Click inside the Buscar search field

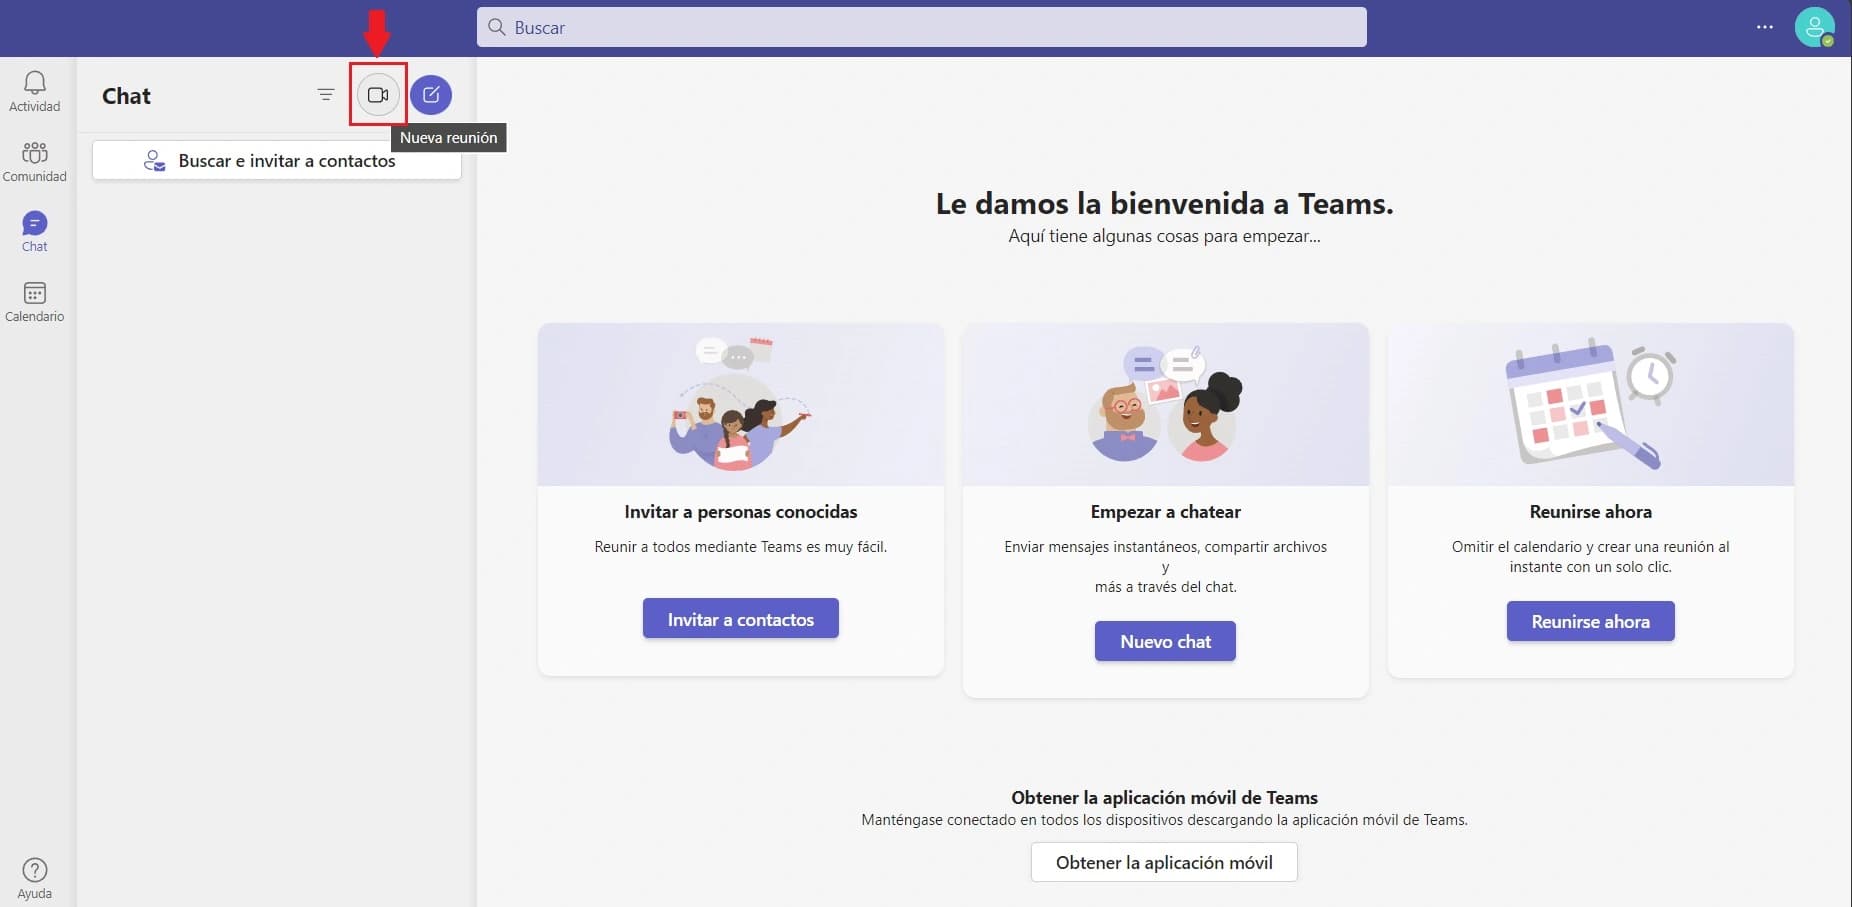922,27
